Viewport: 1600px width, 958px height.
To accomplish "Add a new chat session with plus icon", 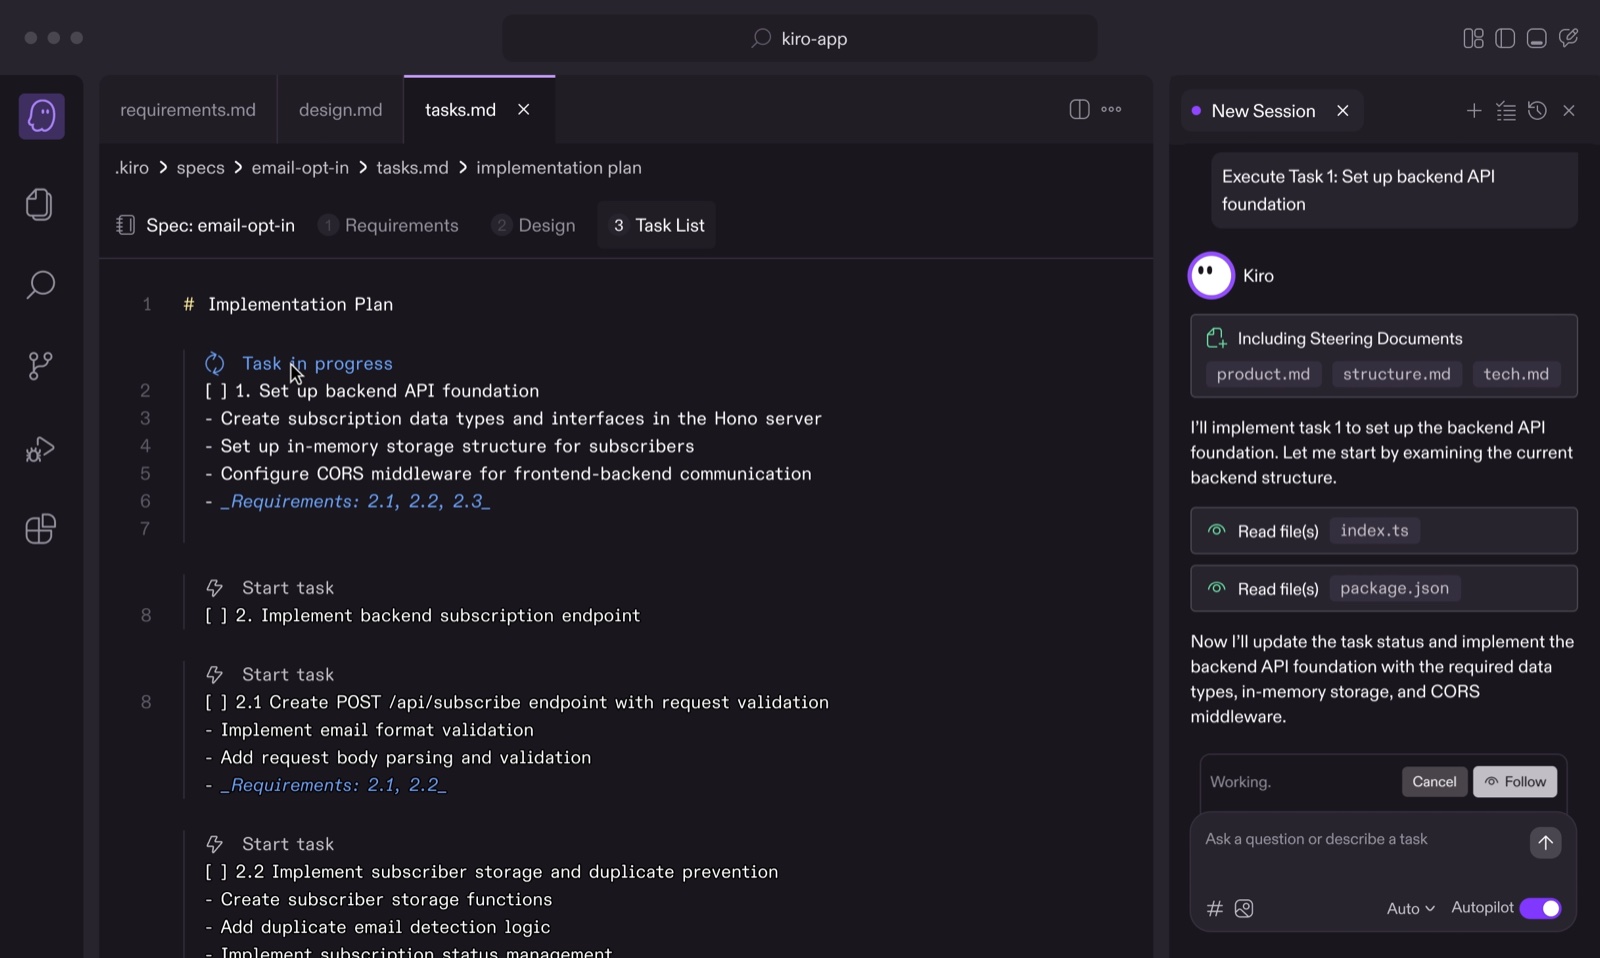I will tap(1474, 111).
